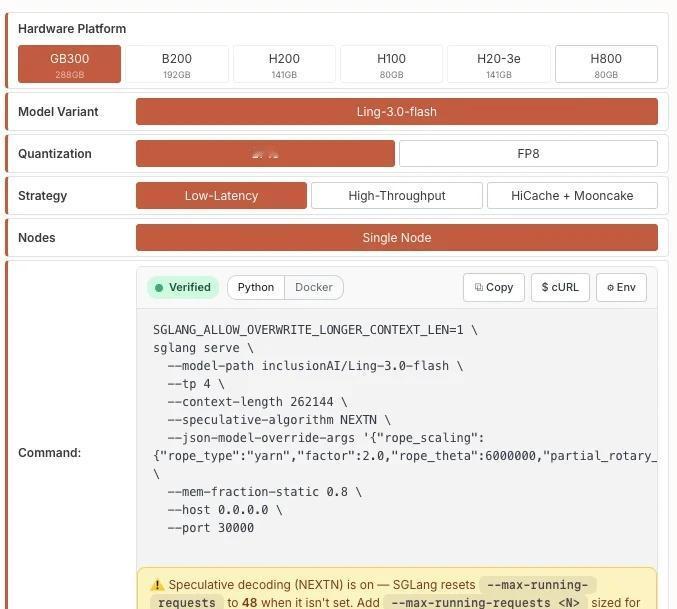The width and height of the screenshot is (677, 609).
Task: Select the Single Node option
Action: pos(397,237)
